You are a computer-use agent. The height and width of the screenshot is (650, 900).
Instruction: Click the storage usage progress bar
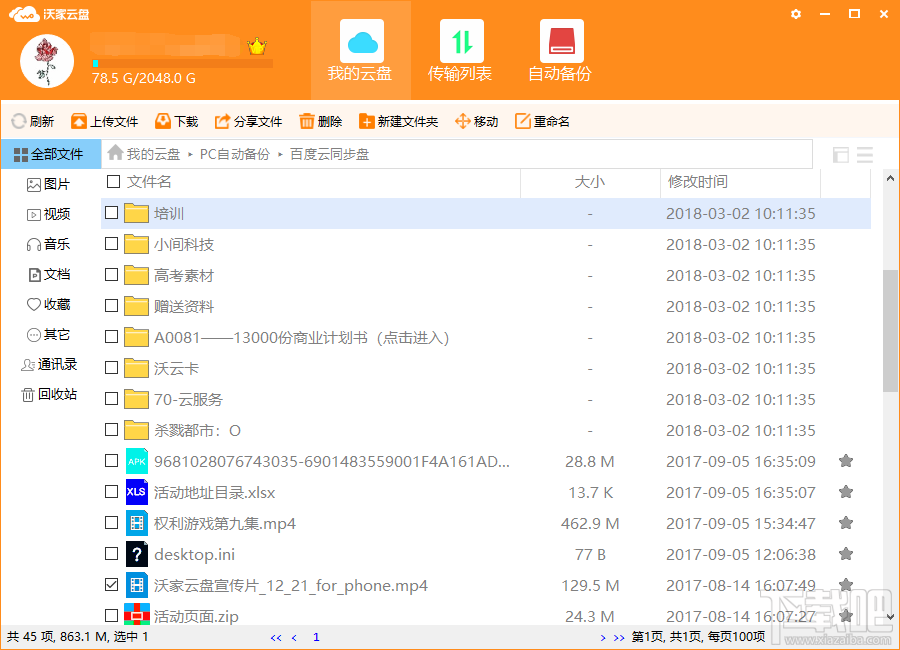(182, 63)
